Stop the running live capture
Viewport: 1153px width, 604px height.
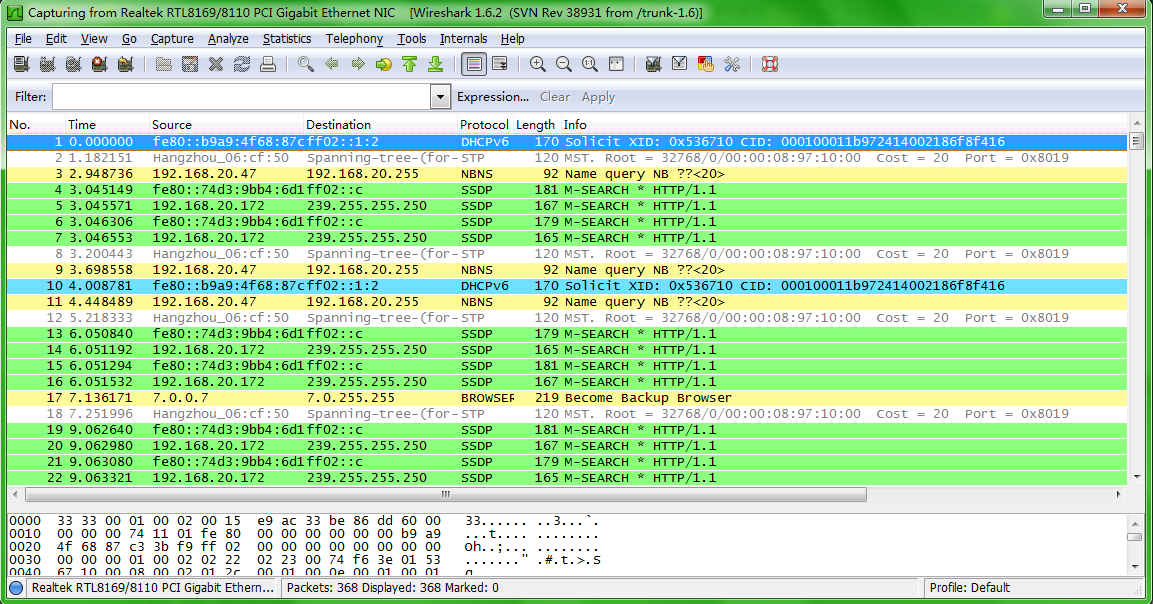click(x=99, y=65)
